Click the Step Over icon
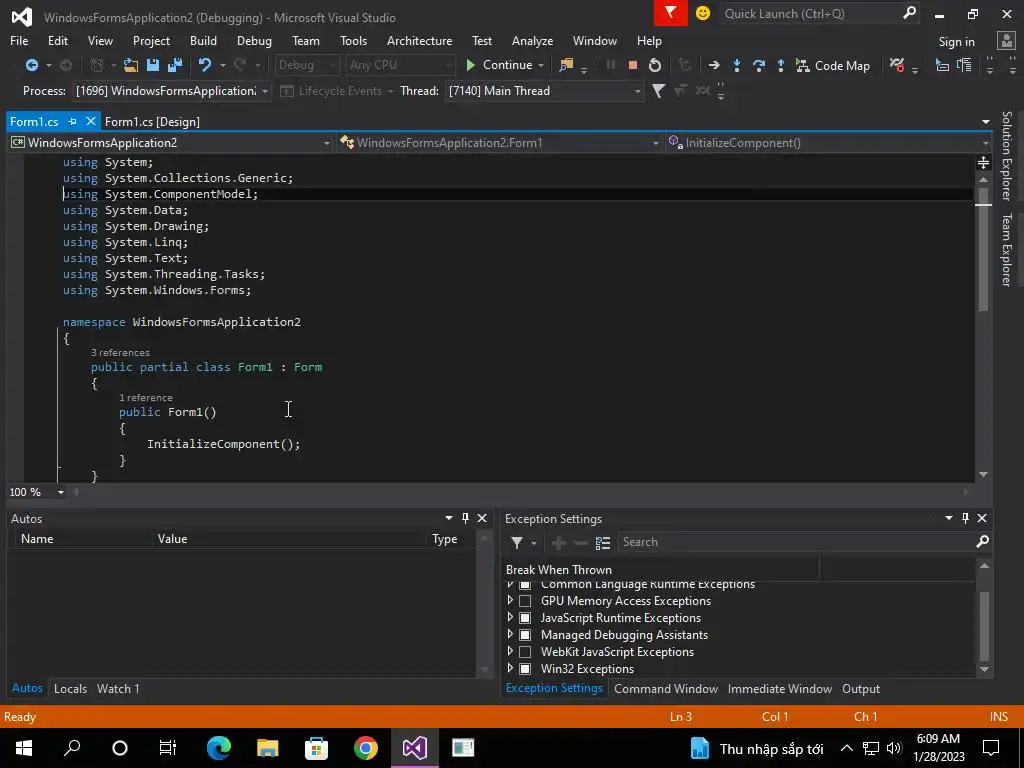The height and width of the screenshot is (768, 1024). 759,65
